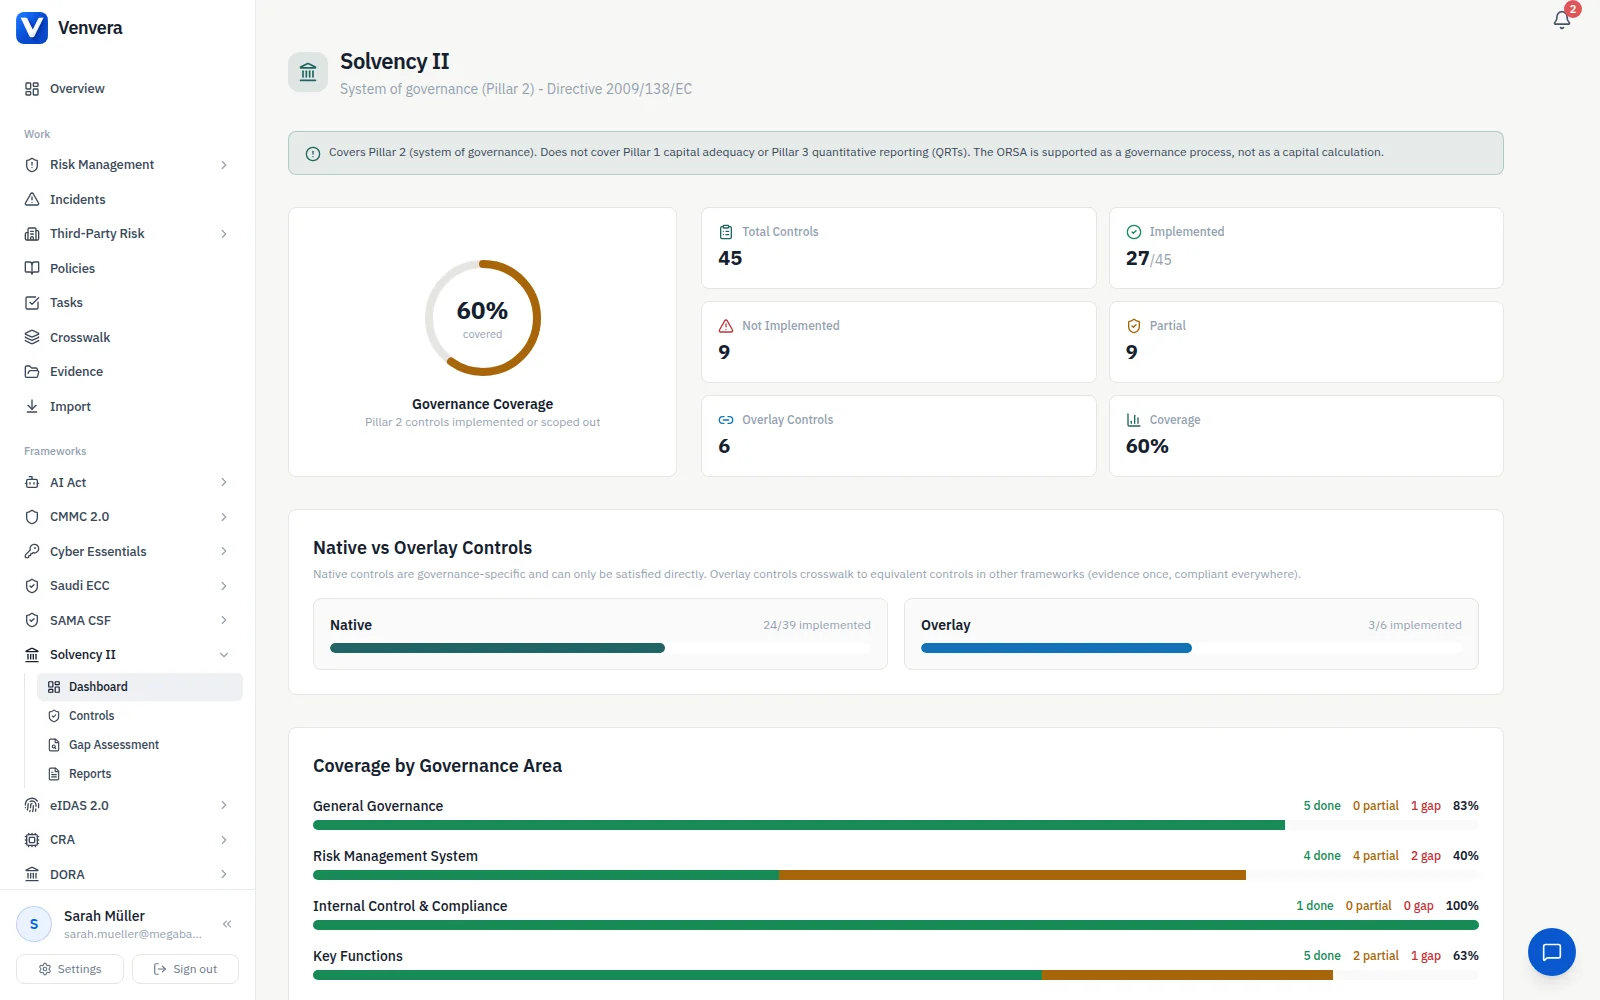Click the Native controls progress bar
This screenshot has height=1000, width=1600.
(600, 648)
